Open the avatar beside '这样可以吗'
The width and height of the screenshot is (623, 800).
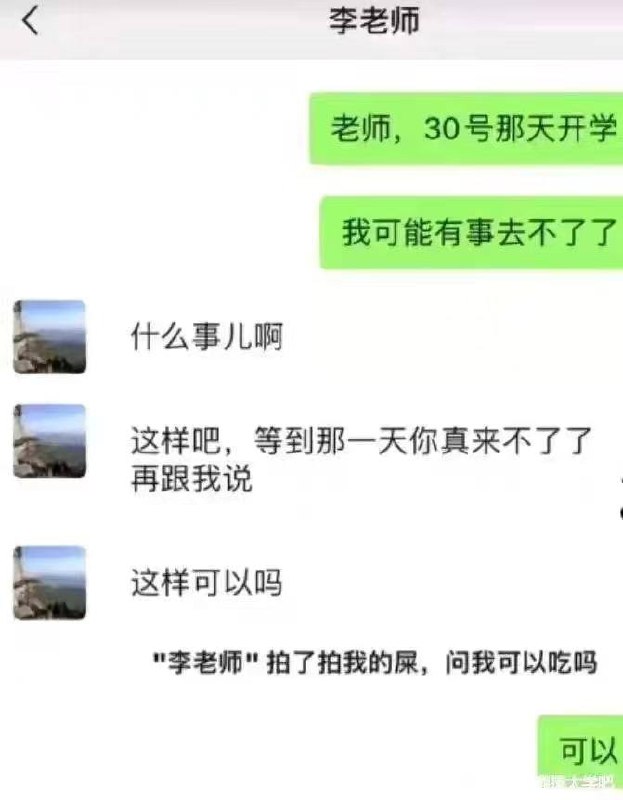coord(49,583)
